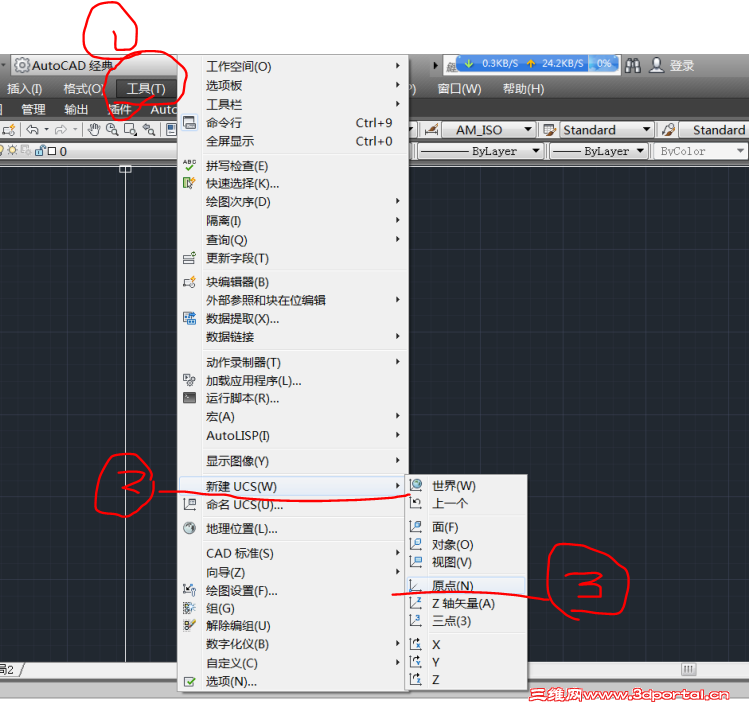Select the Zoom Window tool
The image size is (749, 708).
pos(130,129)
